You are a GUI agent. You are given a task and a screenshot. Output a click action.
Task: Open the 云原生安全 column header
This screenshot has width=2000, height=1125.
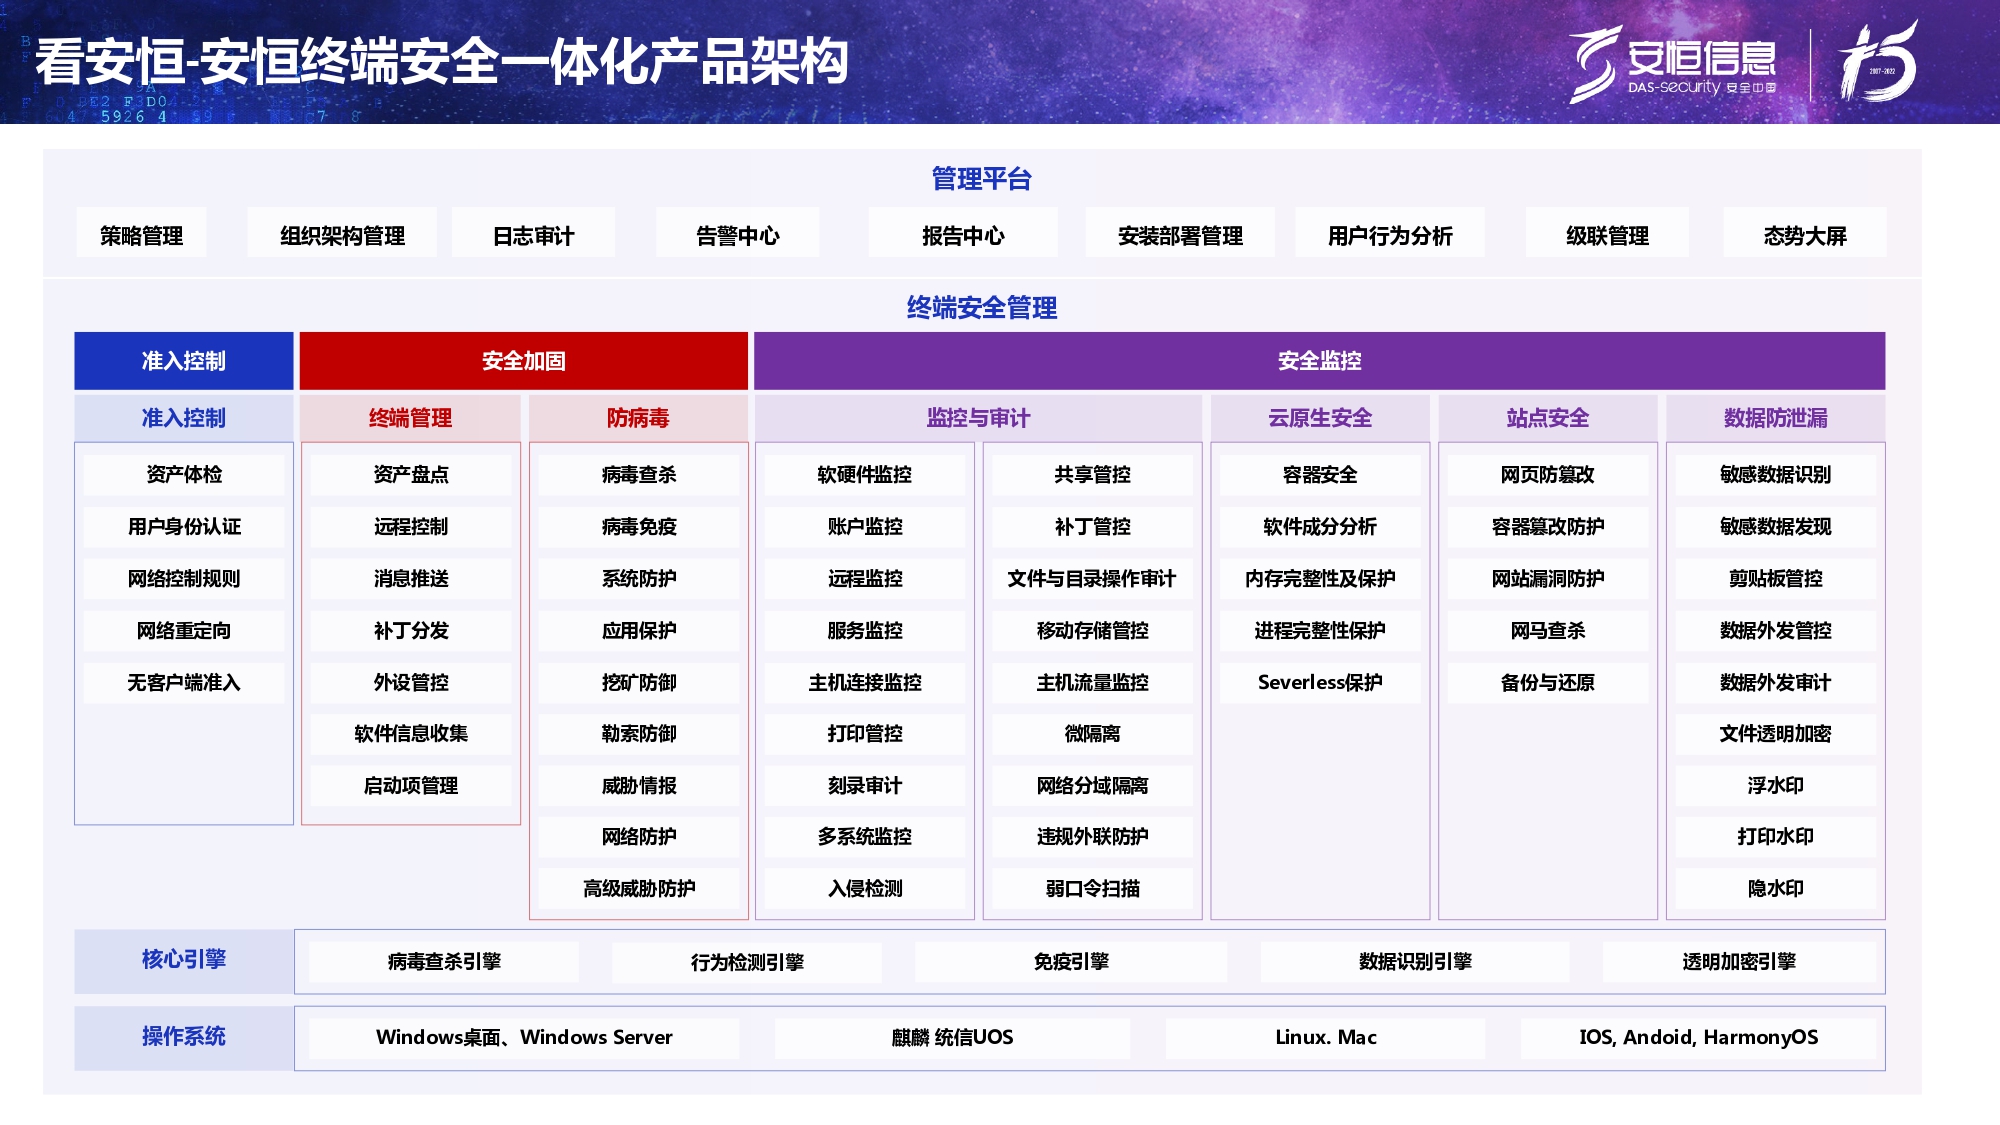tap(1320, 419)
